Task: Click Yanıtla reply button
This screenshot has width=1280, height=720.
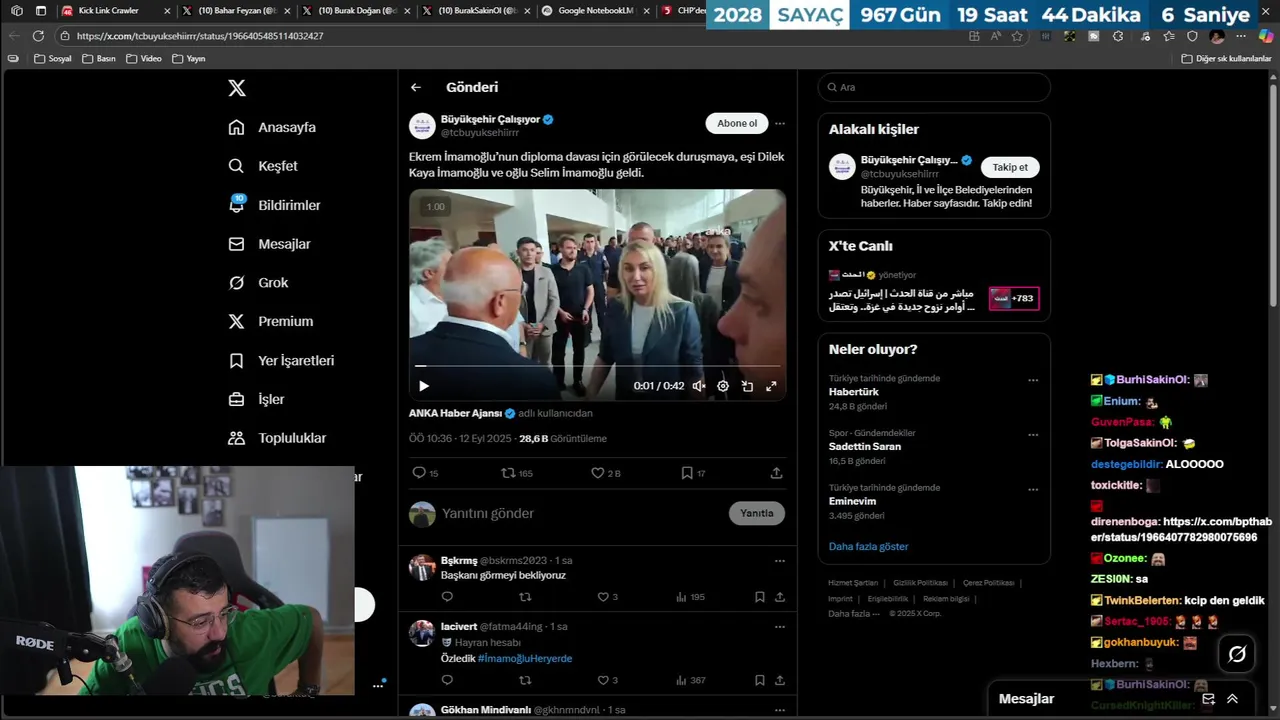Action: coord(757,513)
